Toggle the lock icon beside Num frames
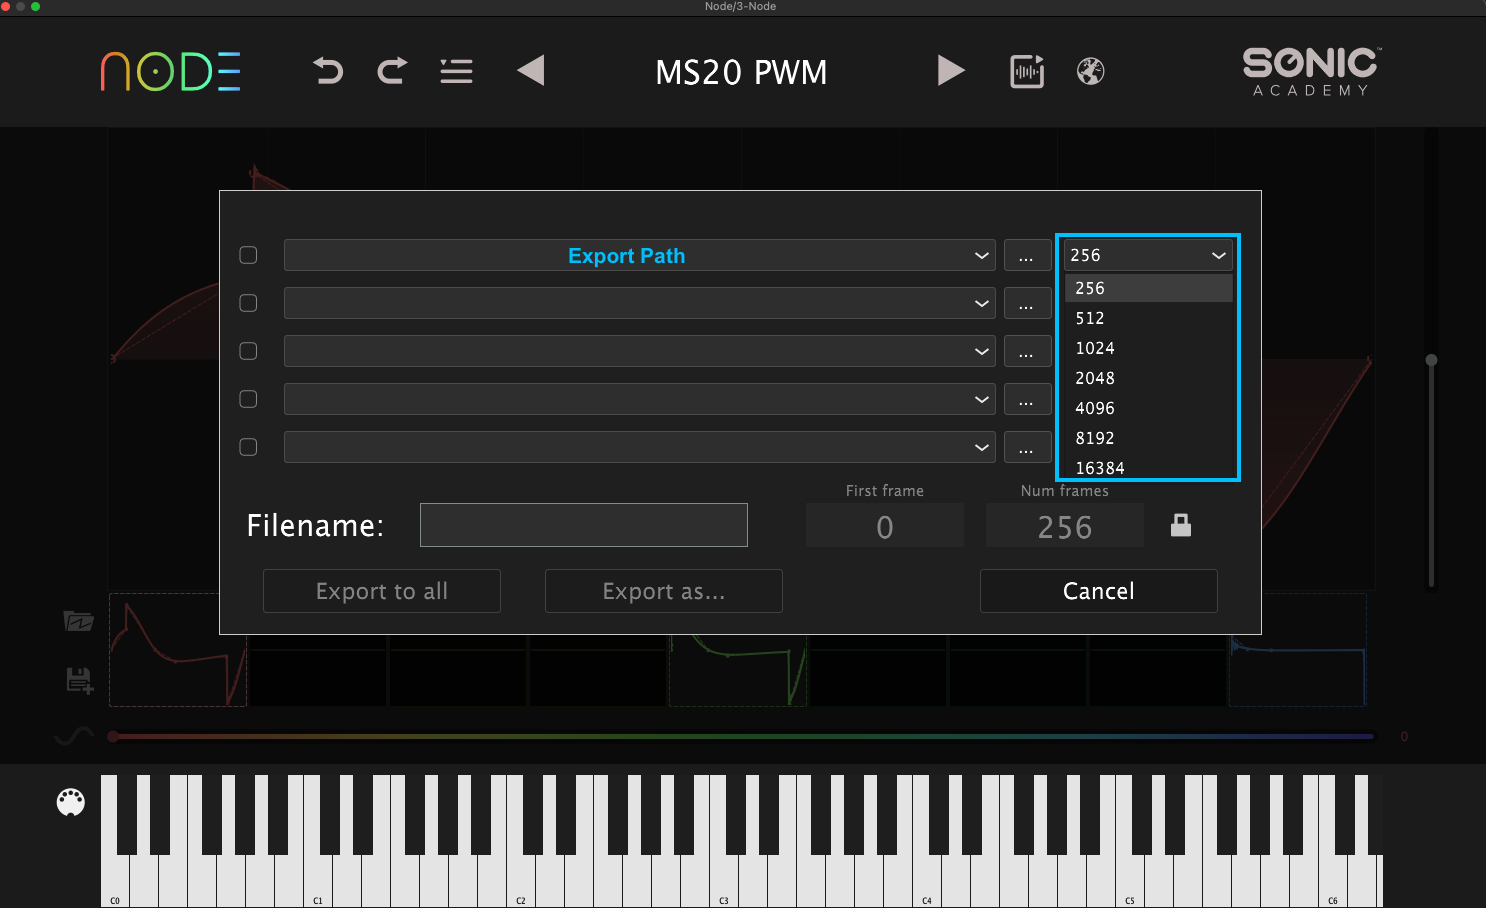Screen dimensions: 1486x908 [x=1181, y=525]
